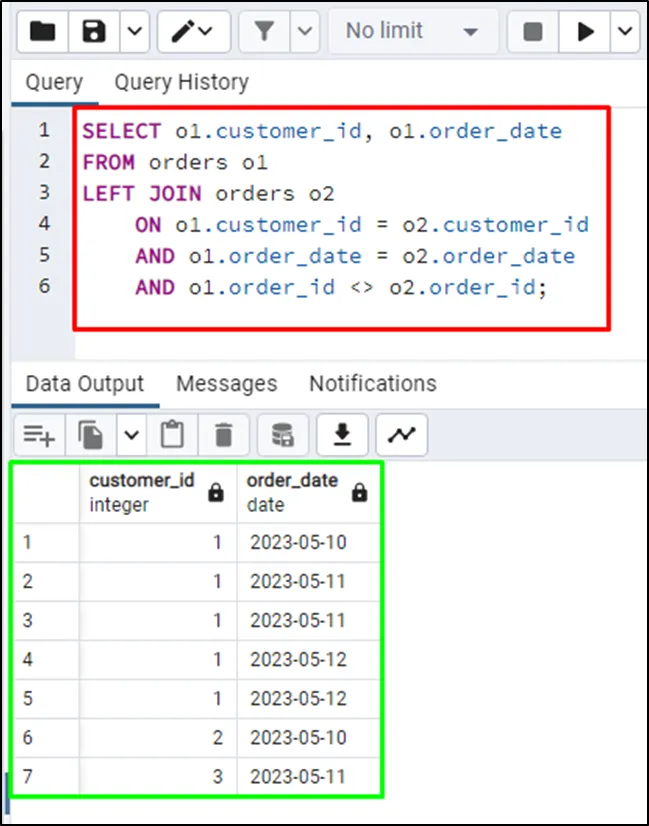Expand the execute options dropdown arrow
This screenshot has height=826, width=649.
[x=625, y=32]
